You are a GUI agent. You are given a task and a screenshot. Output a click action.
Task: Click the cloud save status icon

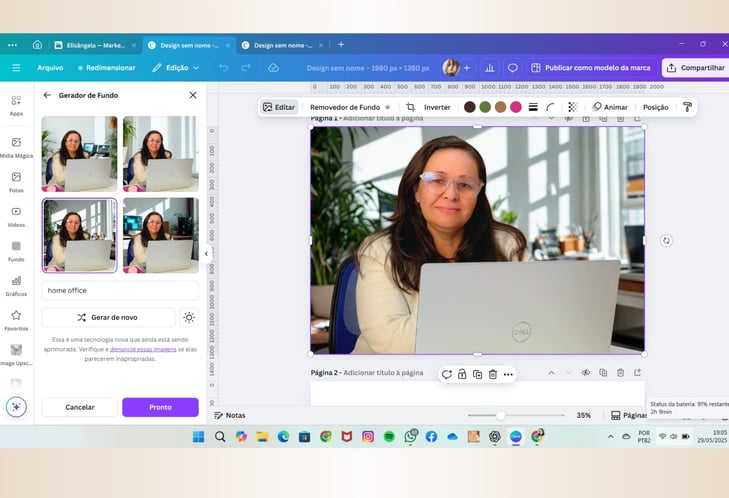pyautogui.click(x=273, y=68)
